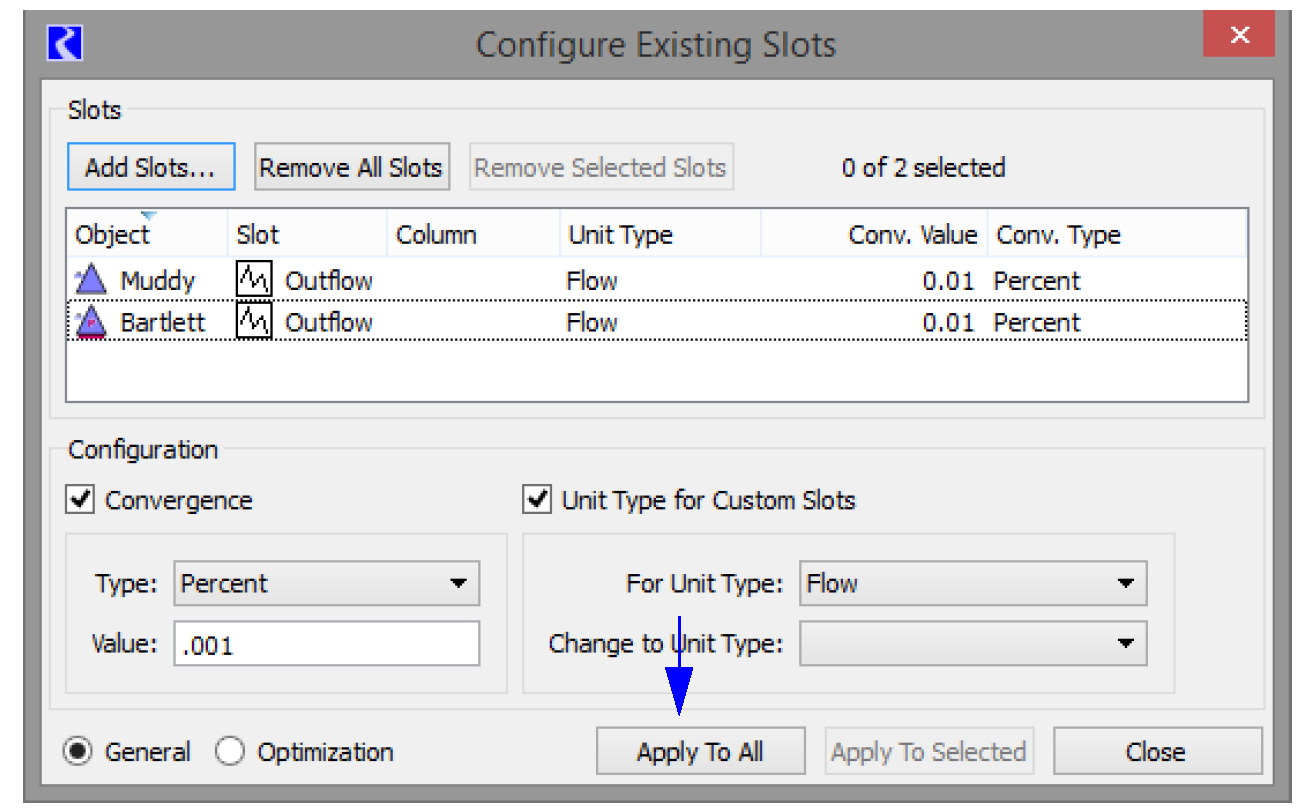Click the Apply To All button
1305x809 pixels.
700,752
